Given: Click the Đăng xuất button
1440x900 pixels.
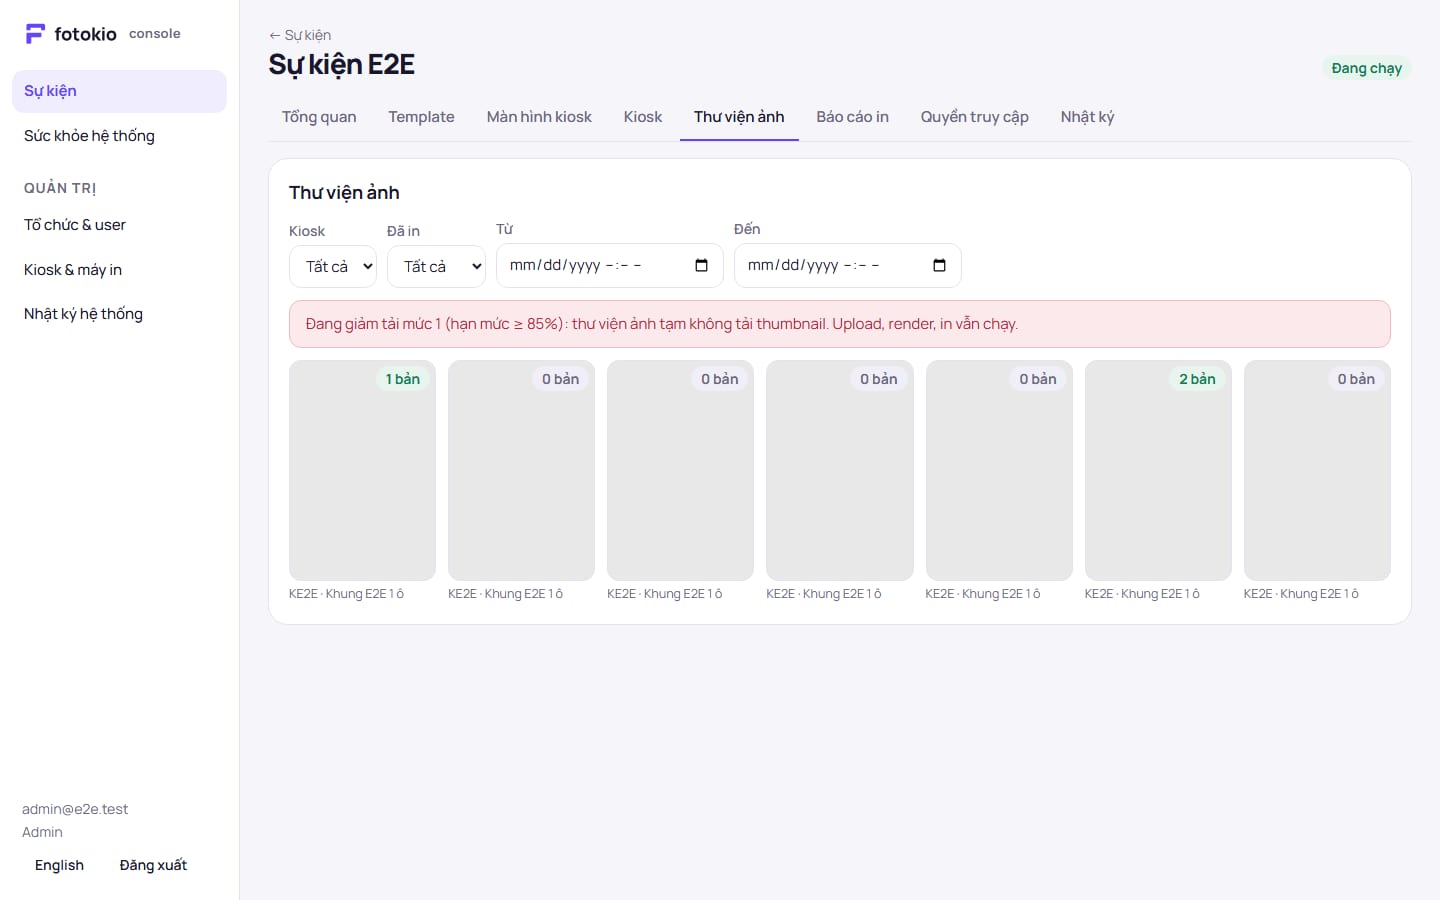Looking at the screenshot, I should pyautogui.click(x=153, y=865).
